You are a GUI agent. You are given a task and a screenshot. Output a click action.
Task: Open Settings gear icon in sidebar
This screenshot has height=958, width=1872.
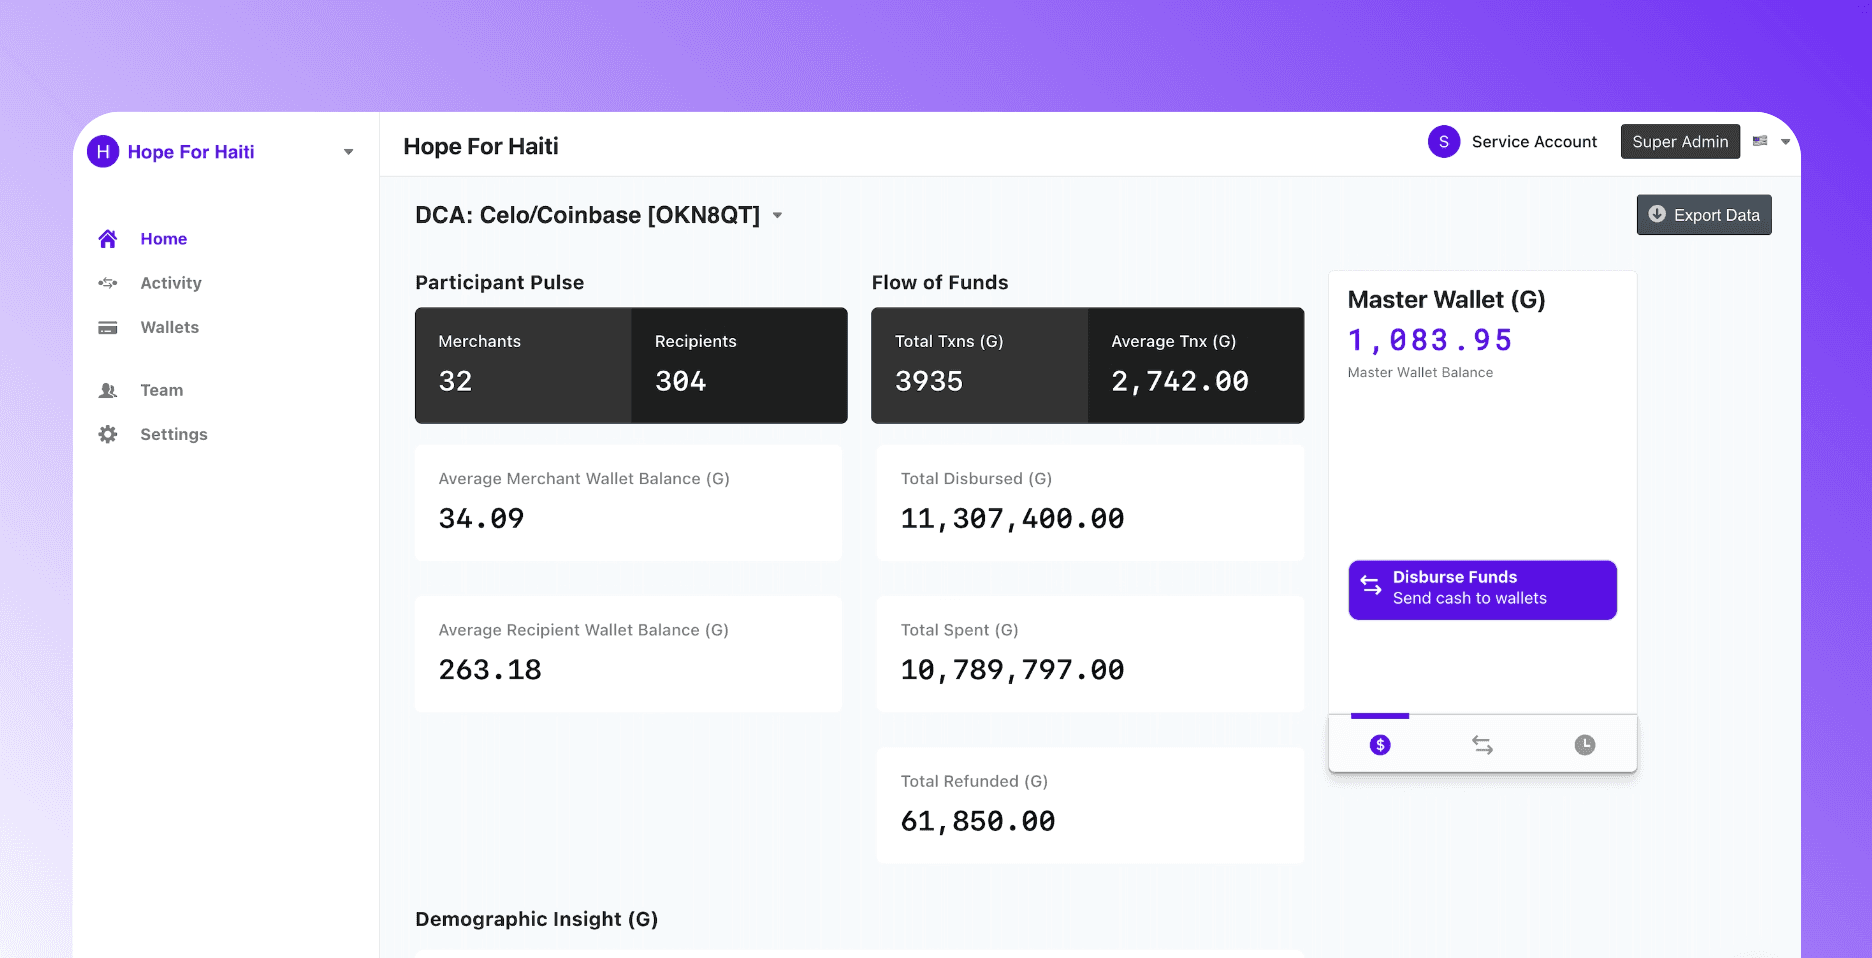[108, 434]
